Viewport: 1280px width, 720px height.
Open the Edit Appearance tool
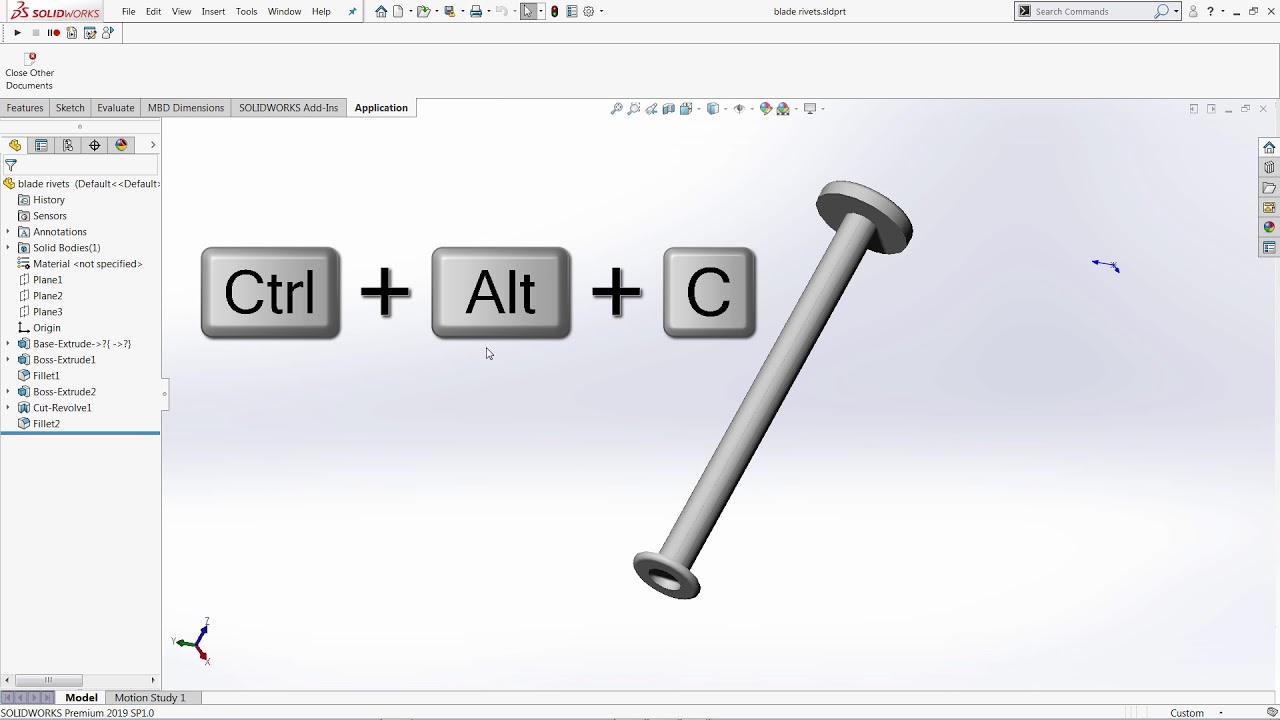(766, 108)
